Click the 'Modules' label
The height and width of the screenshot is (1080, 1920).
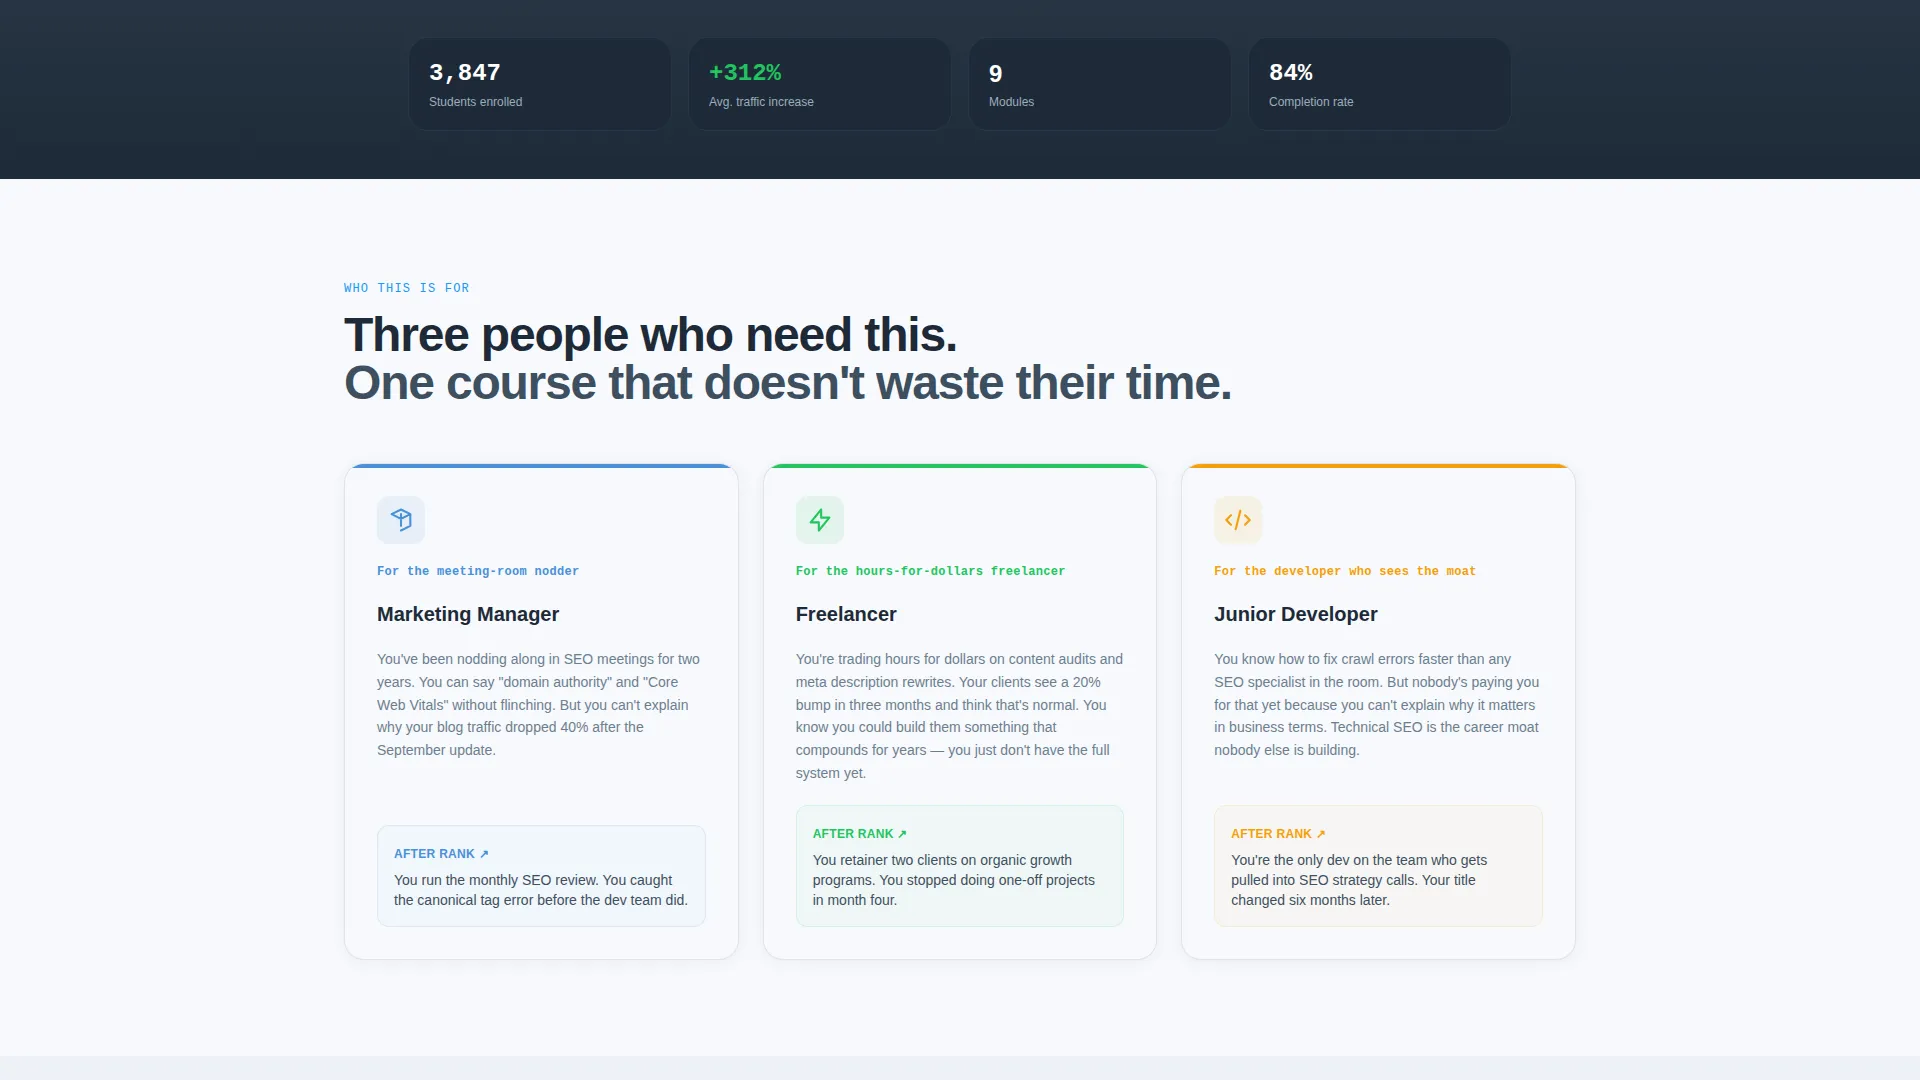pos(1011,102)
